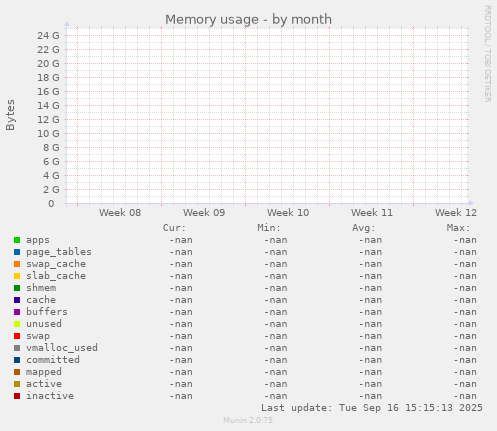Click the dark red inactive swatch

(x=17, y=396)
